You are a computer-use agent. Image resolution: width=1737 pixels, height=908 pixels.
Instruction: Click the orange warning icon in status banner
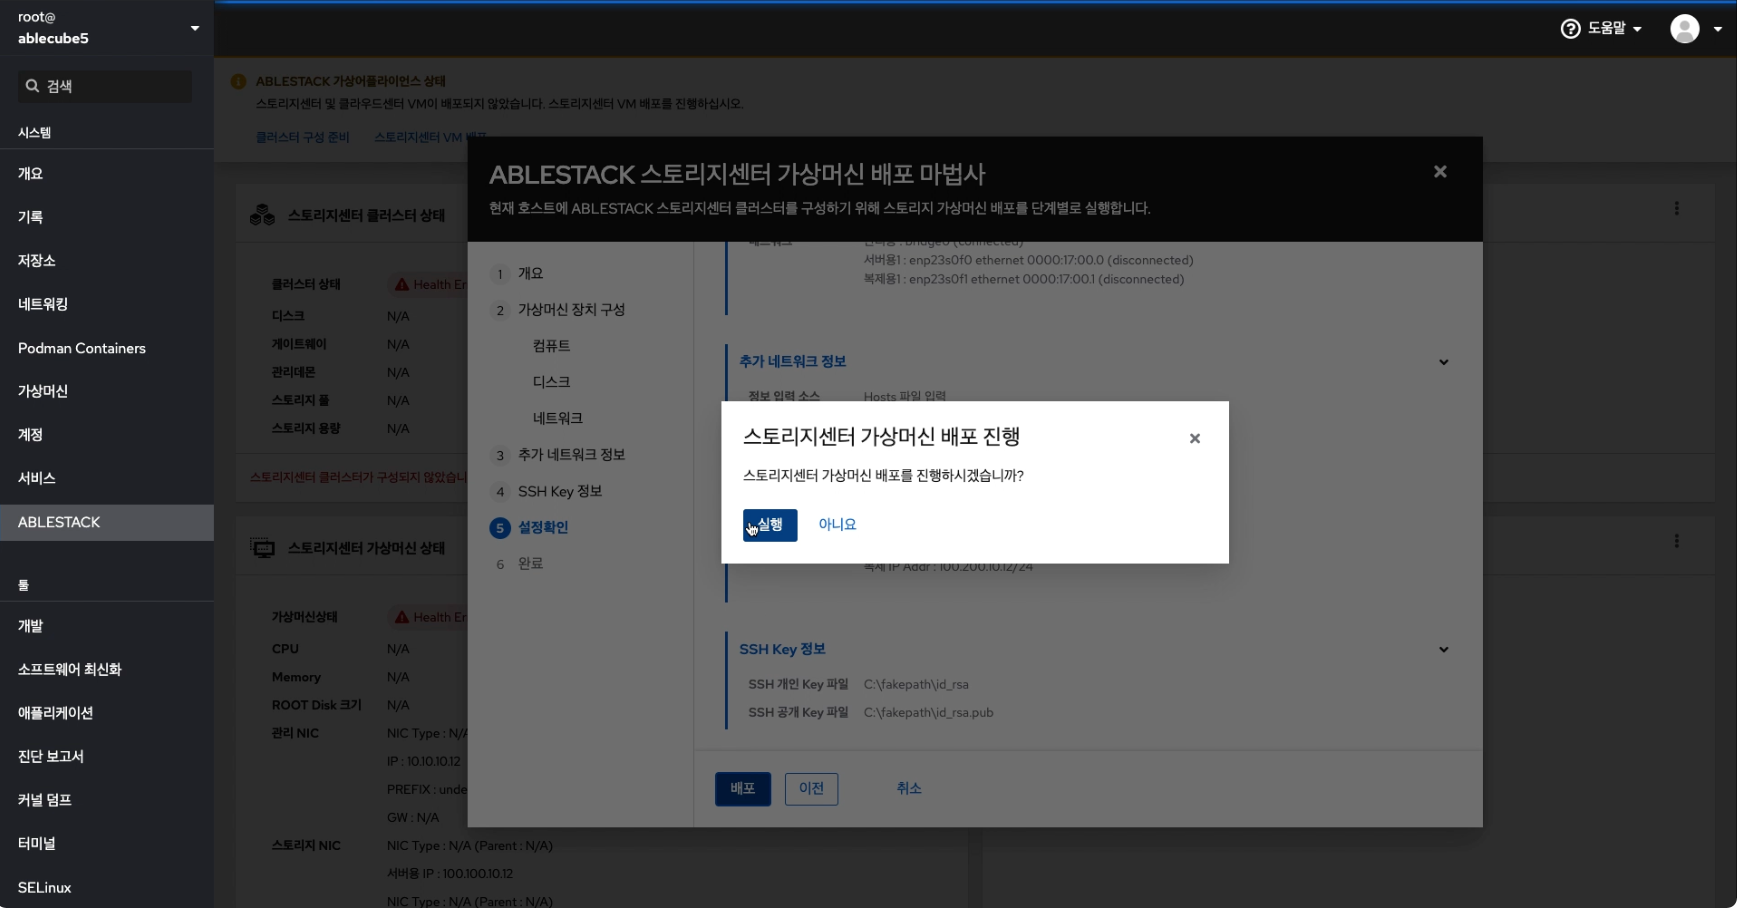(238, 81)
